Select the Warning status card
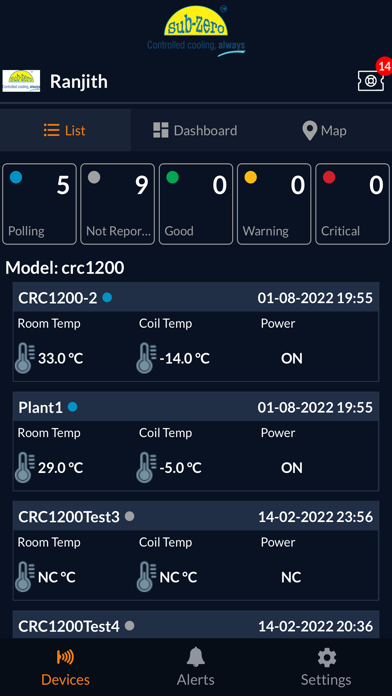This screenshot has width=392, height=696. click(x=274, y=204)
